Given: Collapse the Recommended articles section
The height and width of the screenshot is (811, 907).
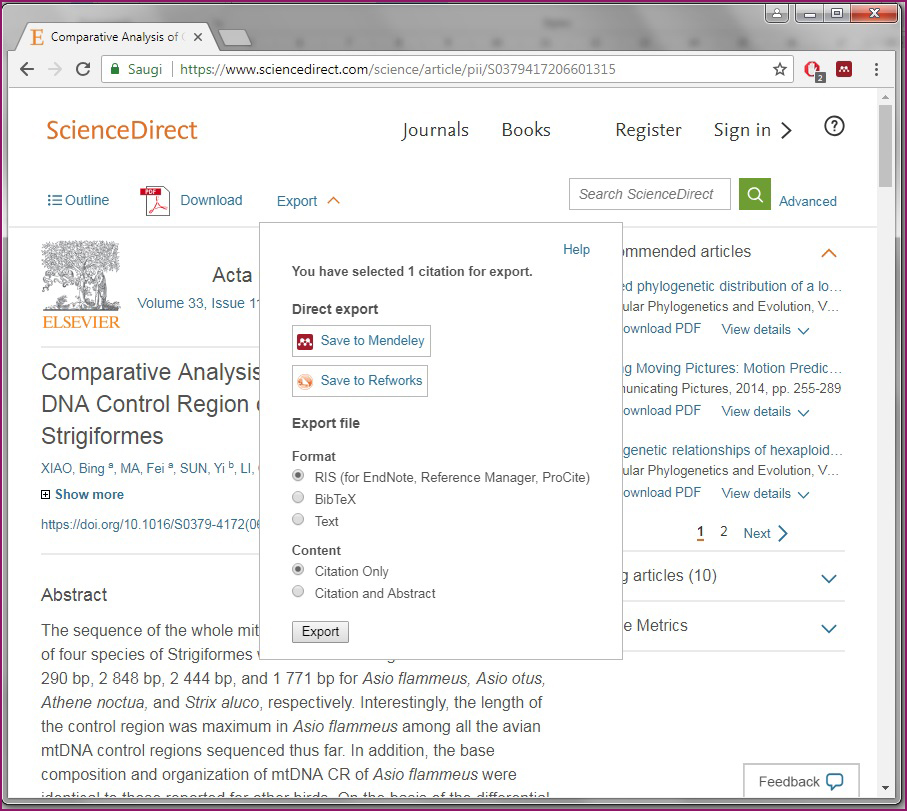Looking at the screenshot, I should pyautogui.click(x=828, y=252).
